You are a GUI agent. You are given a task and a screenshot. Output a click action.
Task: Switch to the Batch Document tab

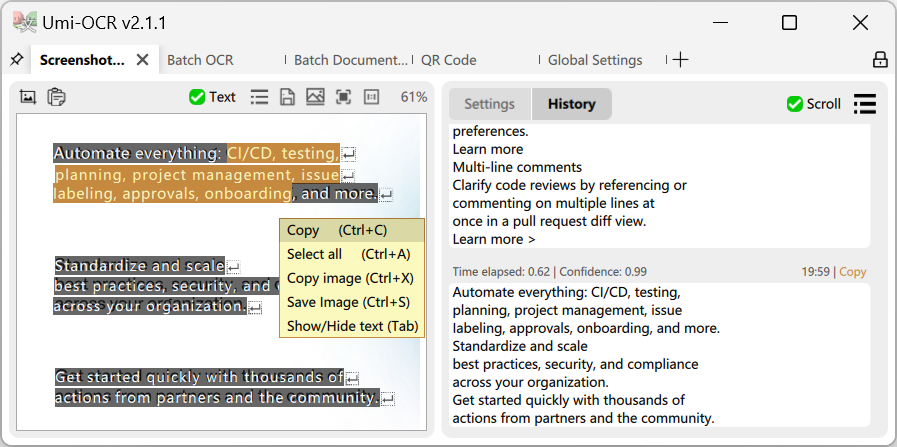[x=350, y=60]
